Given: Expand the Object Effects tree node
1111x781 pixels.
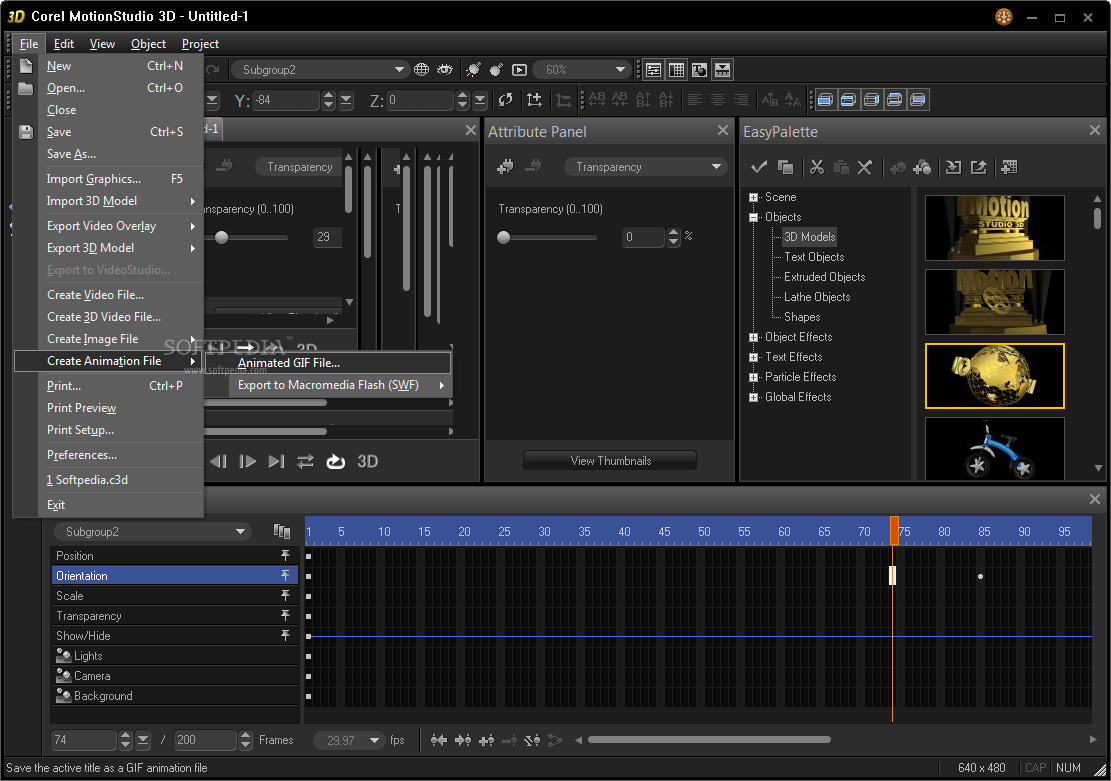Looking at the screenshot, I should click(x=753, y=337).
